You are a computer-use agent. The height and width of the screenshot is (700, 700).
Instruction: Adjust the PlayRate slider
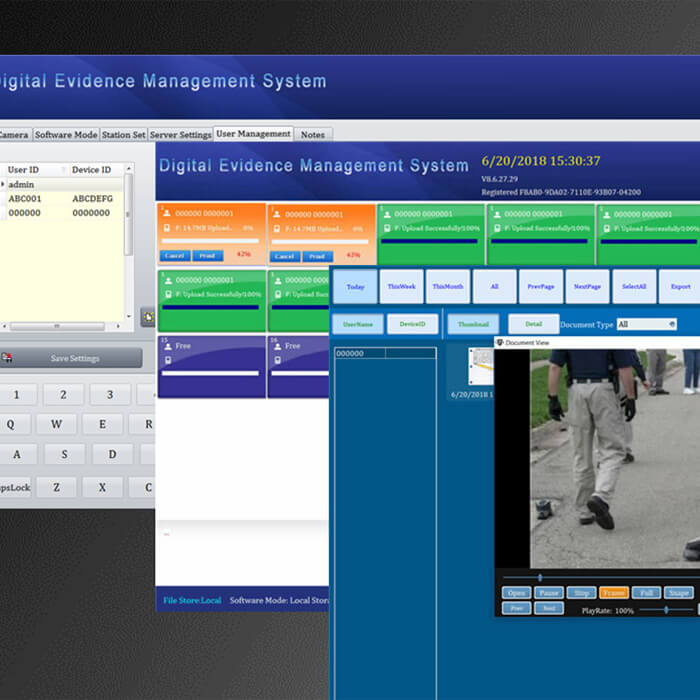coord(666,610)
